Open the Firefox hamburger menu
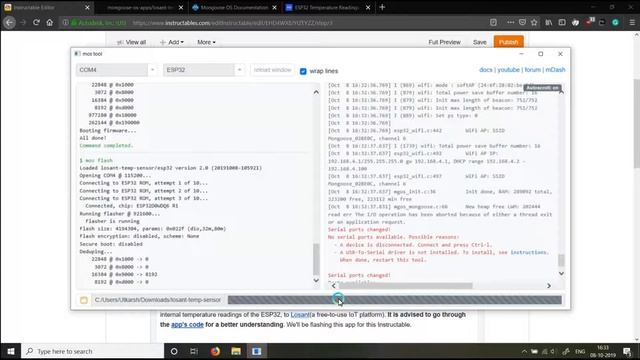This screenshot has height=360, width=640. tap(632, 22)
